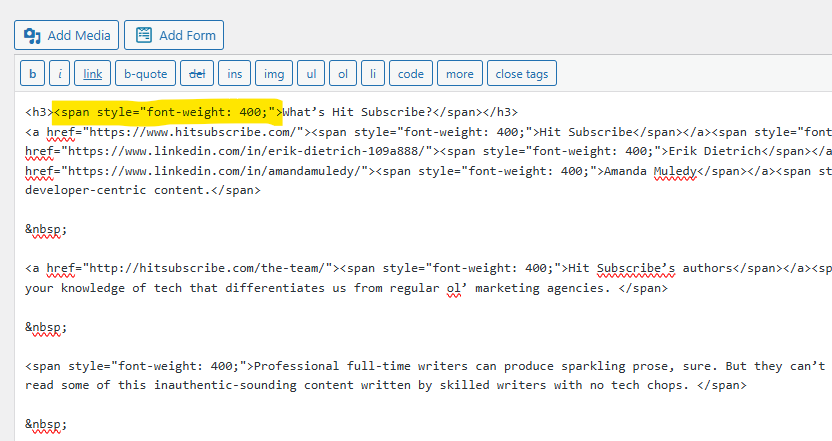This screenshot has height=441, width=832.
Task: Click the text "What's Hit Subscribe?"
Action: coord(357,112)
